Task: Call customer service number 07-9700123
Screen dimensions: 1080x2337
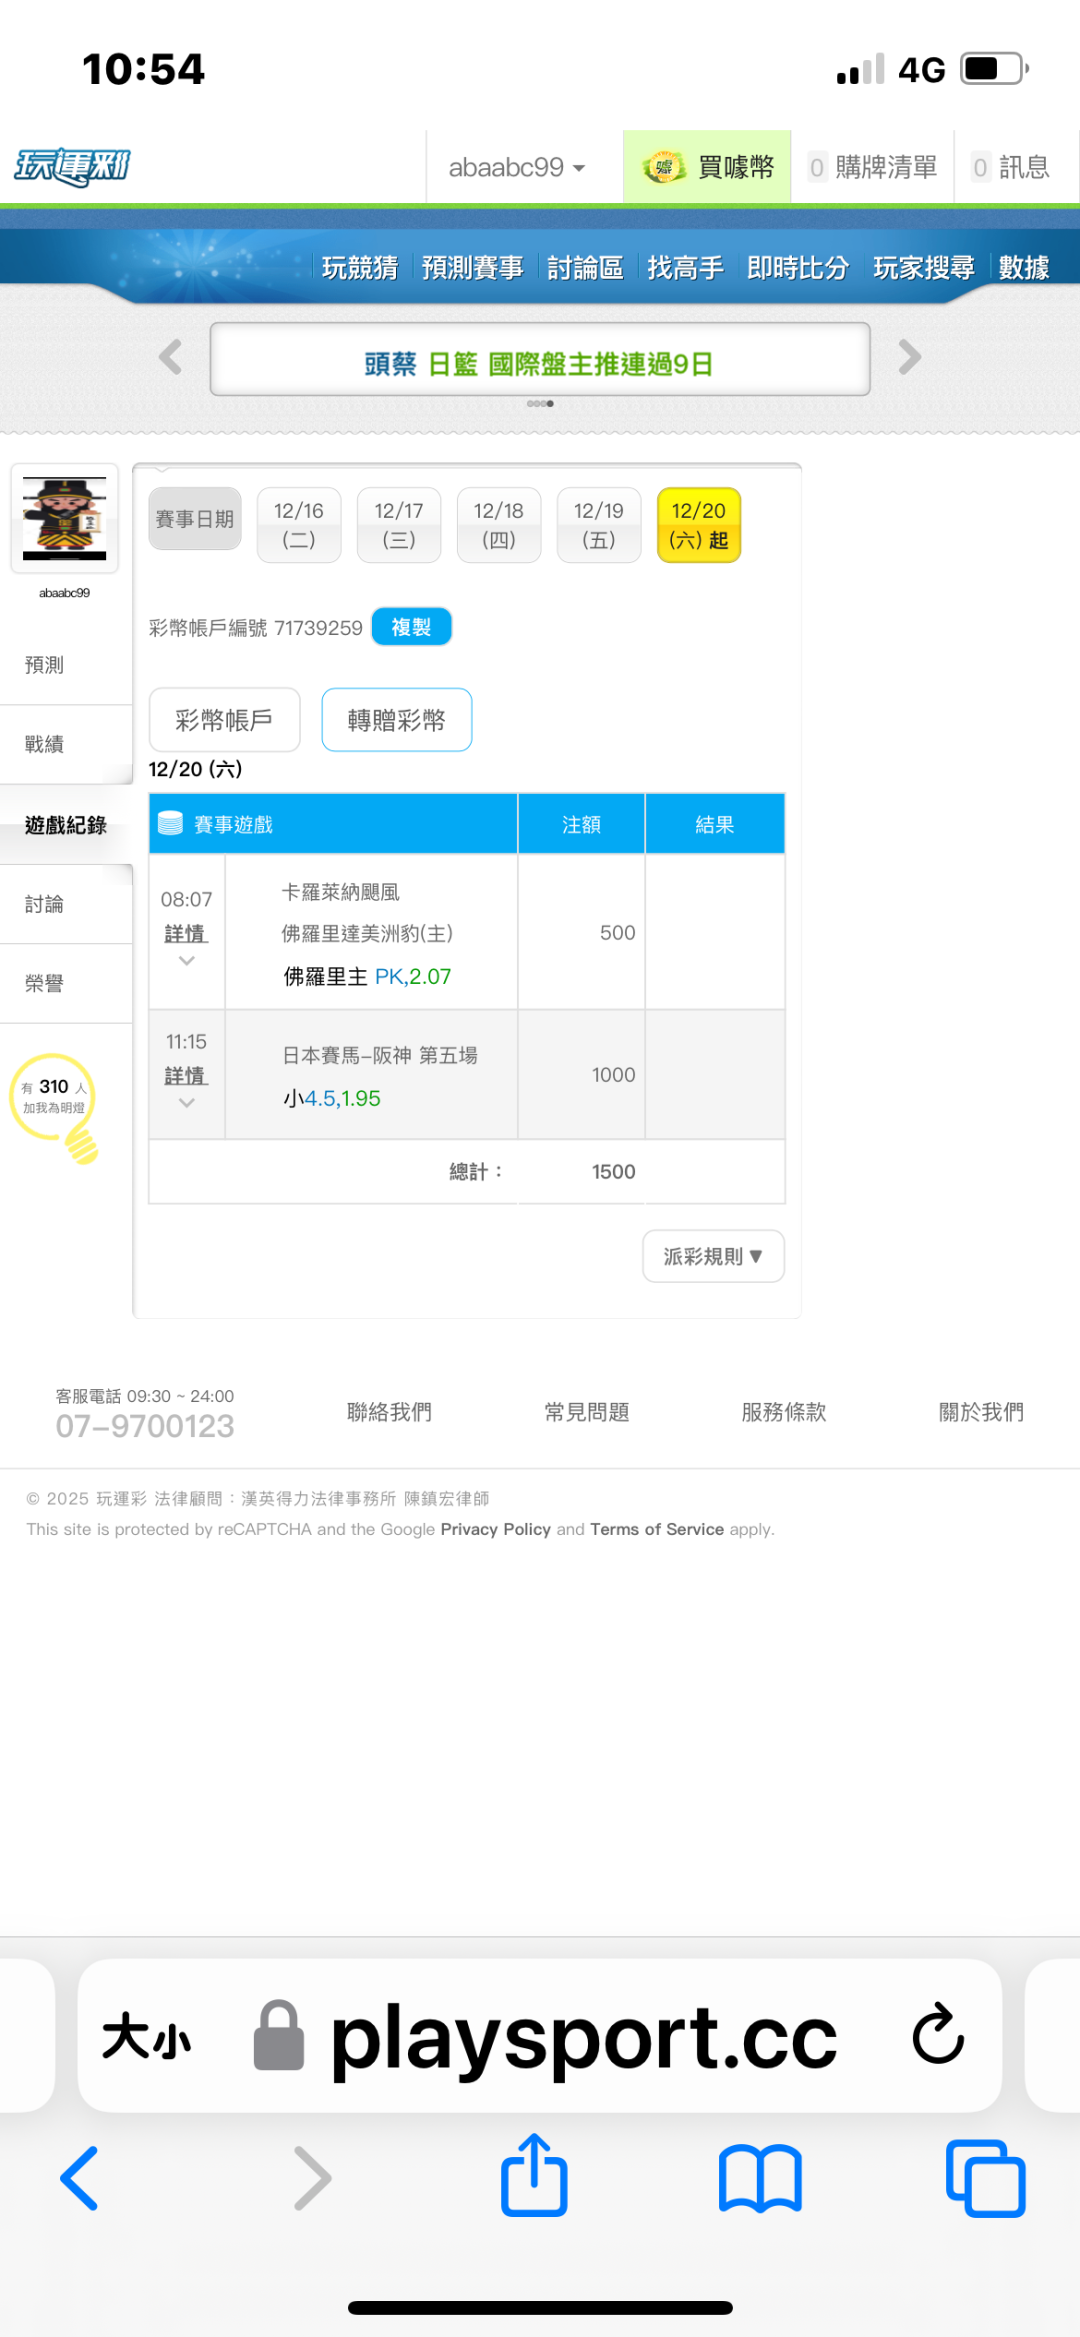Action: point(145,1426)
